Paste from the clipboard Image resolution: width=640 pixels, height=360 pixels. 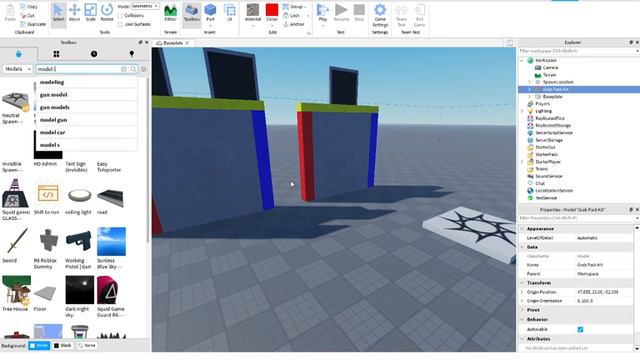10,13
